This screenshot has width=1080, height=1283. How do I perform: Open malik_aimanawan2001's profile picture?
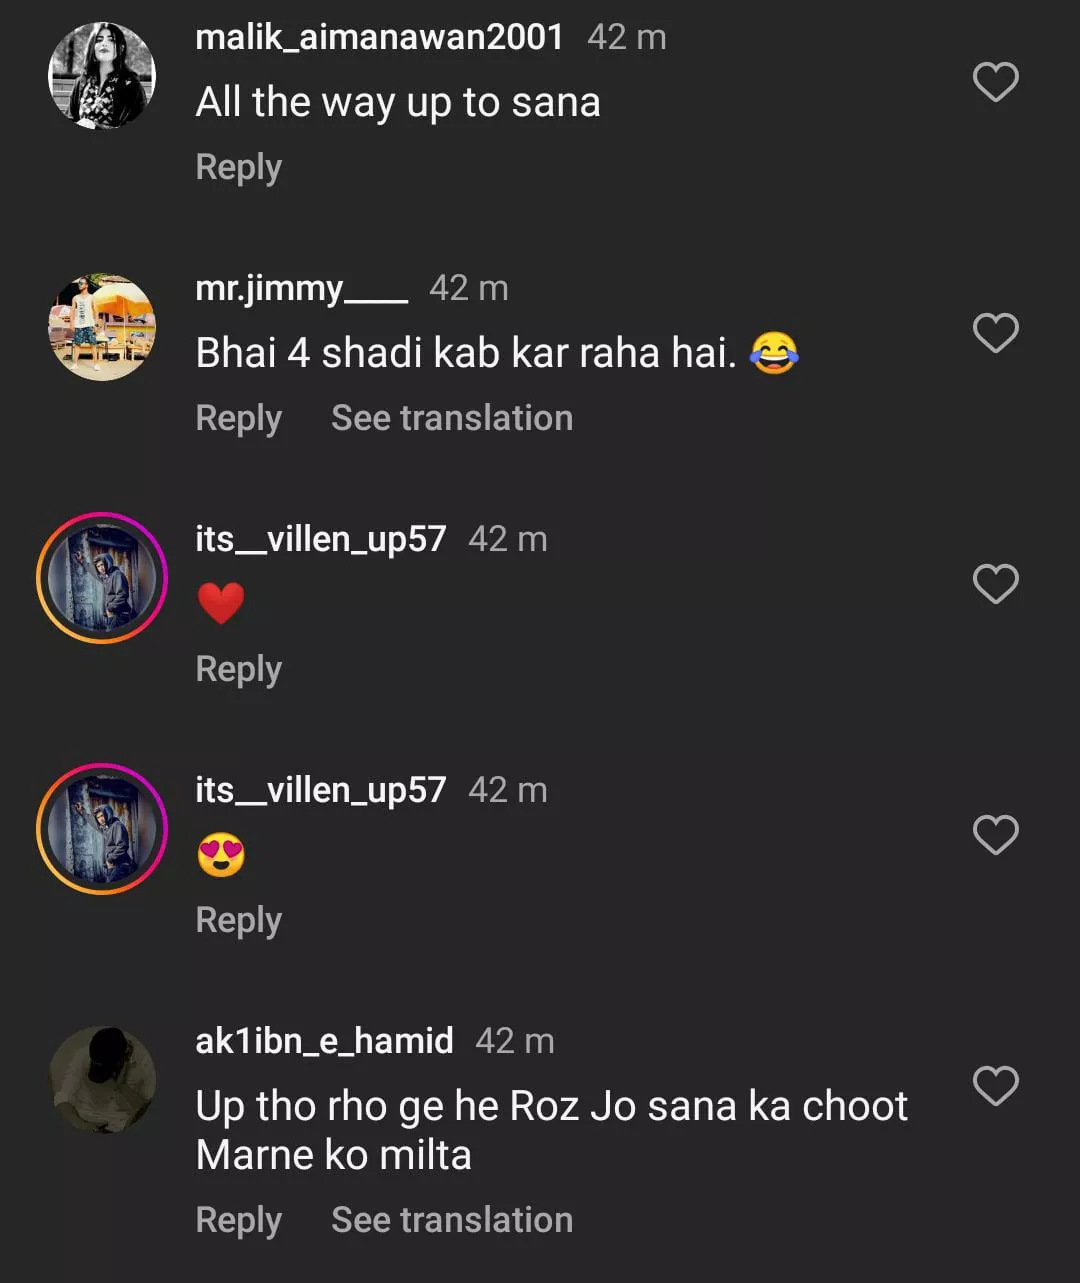tap(102, 76)
